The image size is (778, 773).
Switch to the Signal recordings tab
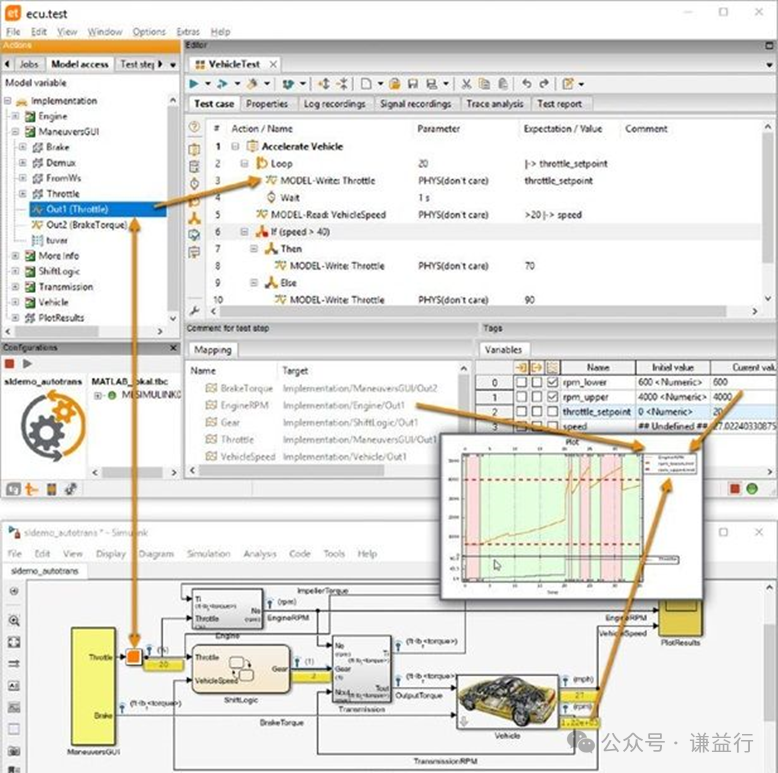tap(415, 104)
